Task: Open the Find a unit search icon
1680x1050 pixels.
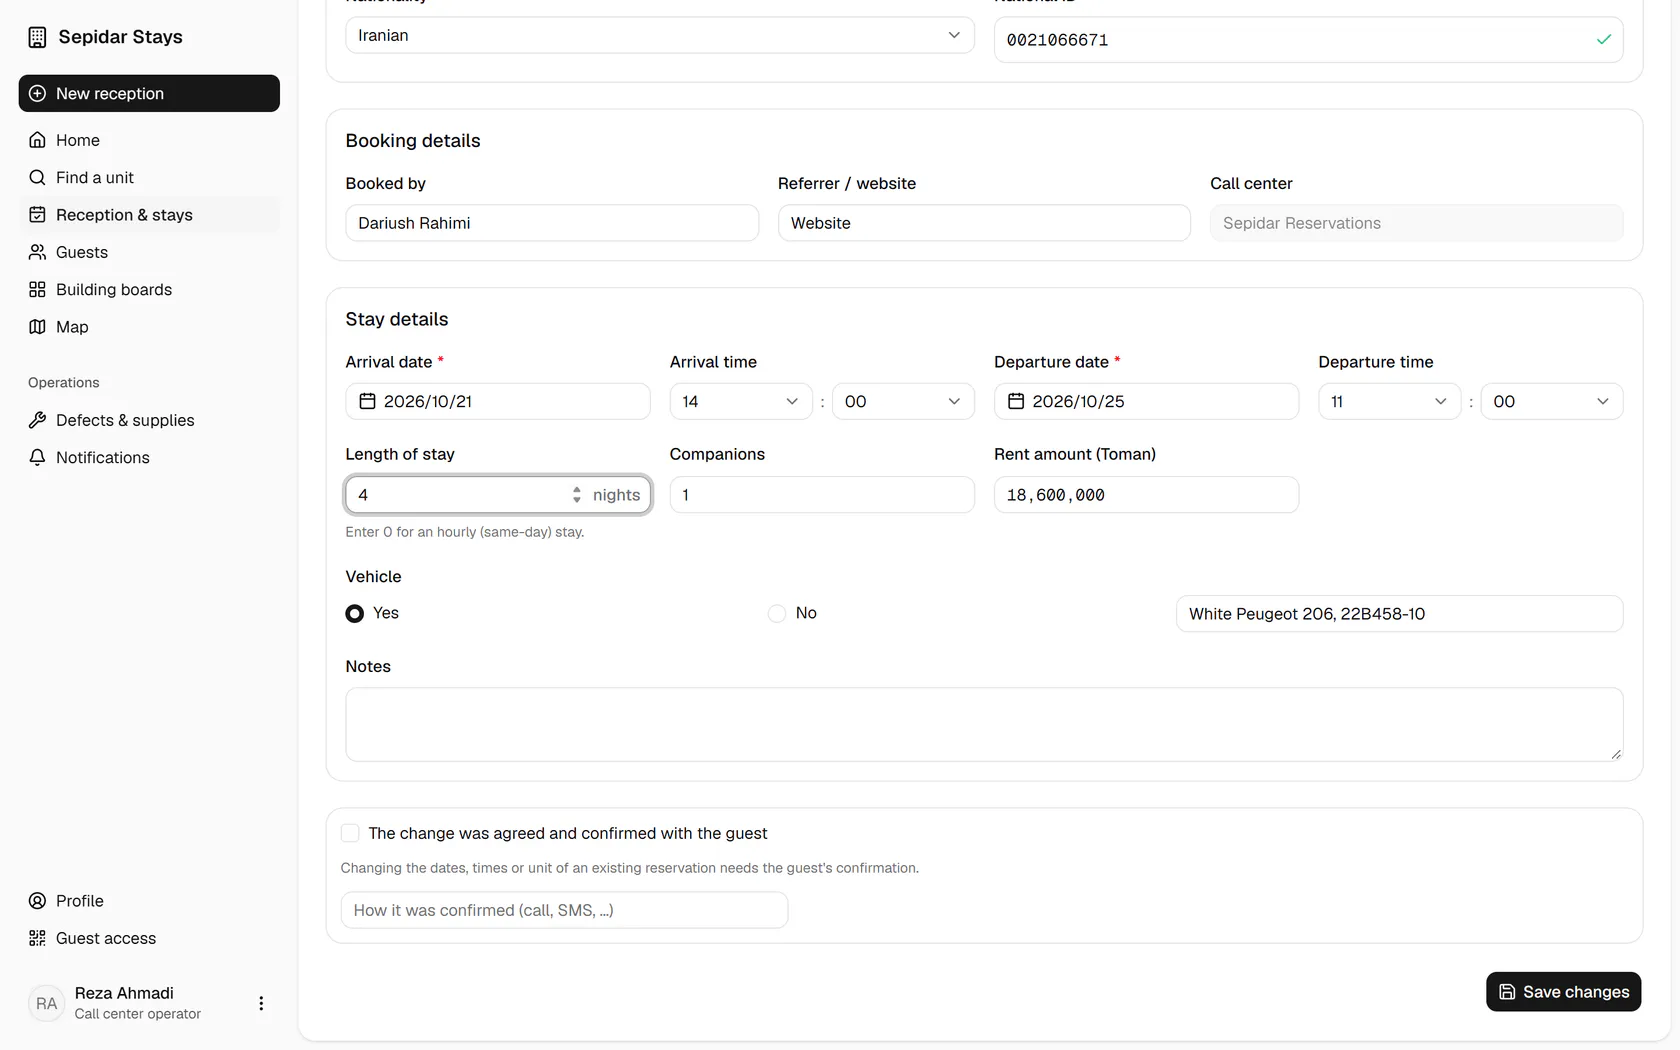Action: (x=37, y=177)
